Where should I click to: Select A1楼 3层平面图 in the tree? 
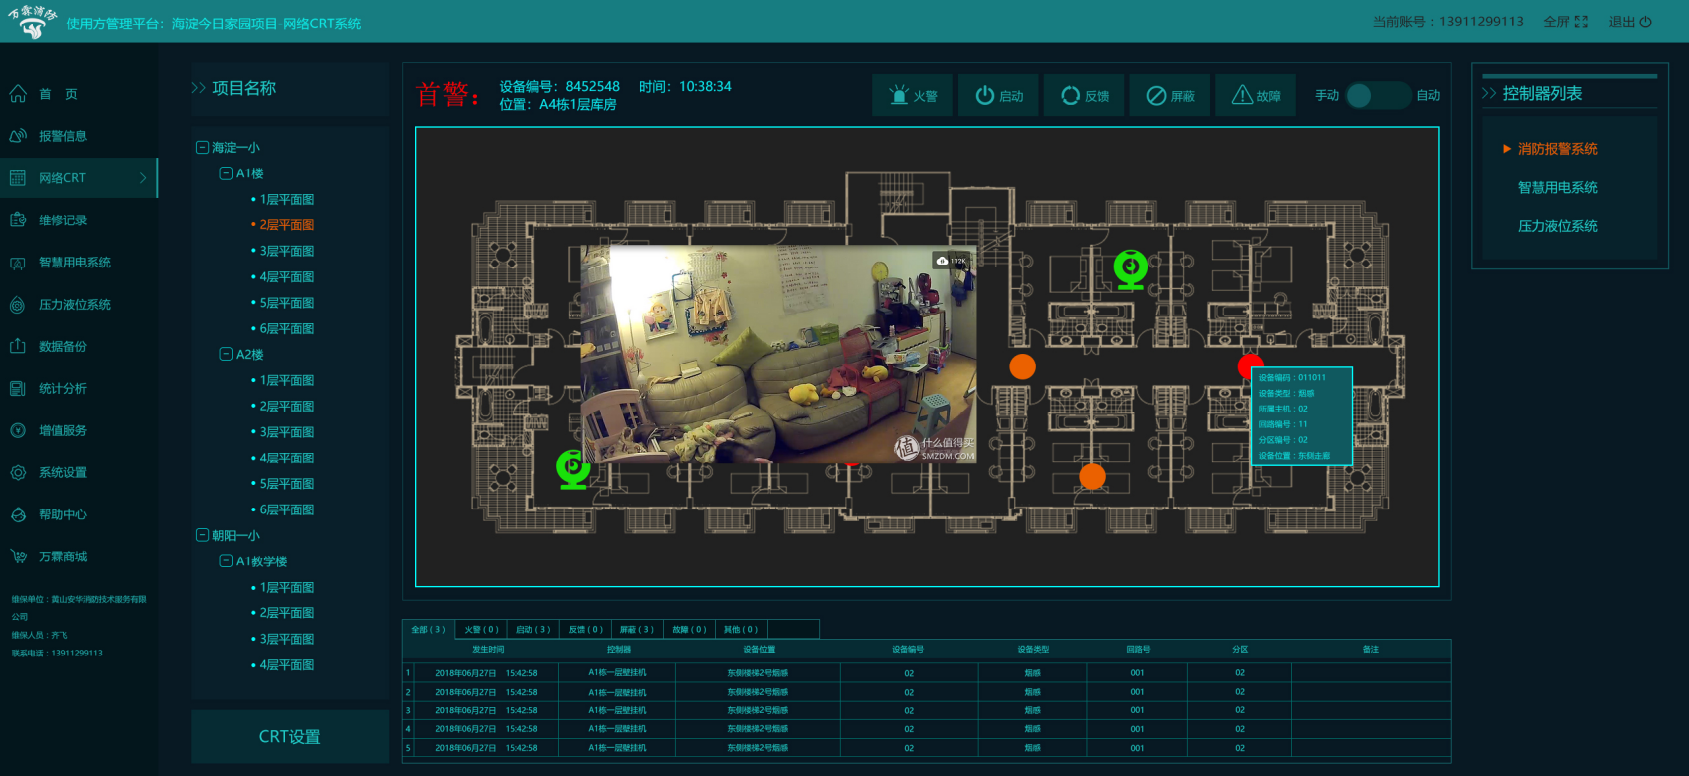pyautogui.click(x=286, y=251)
